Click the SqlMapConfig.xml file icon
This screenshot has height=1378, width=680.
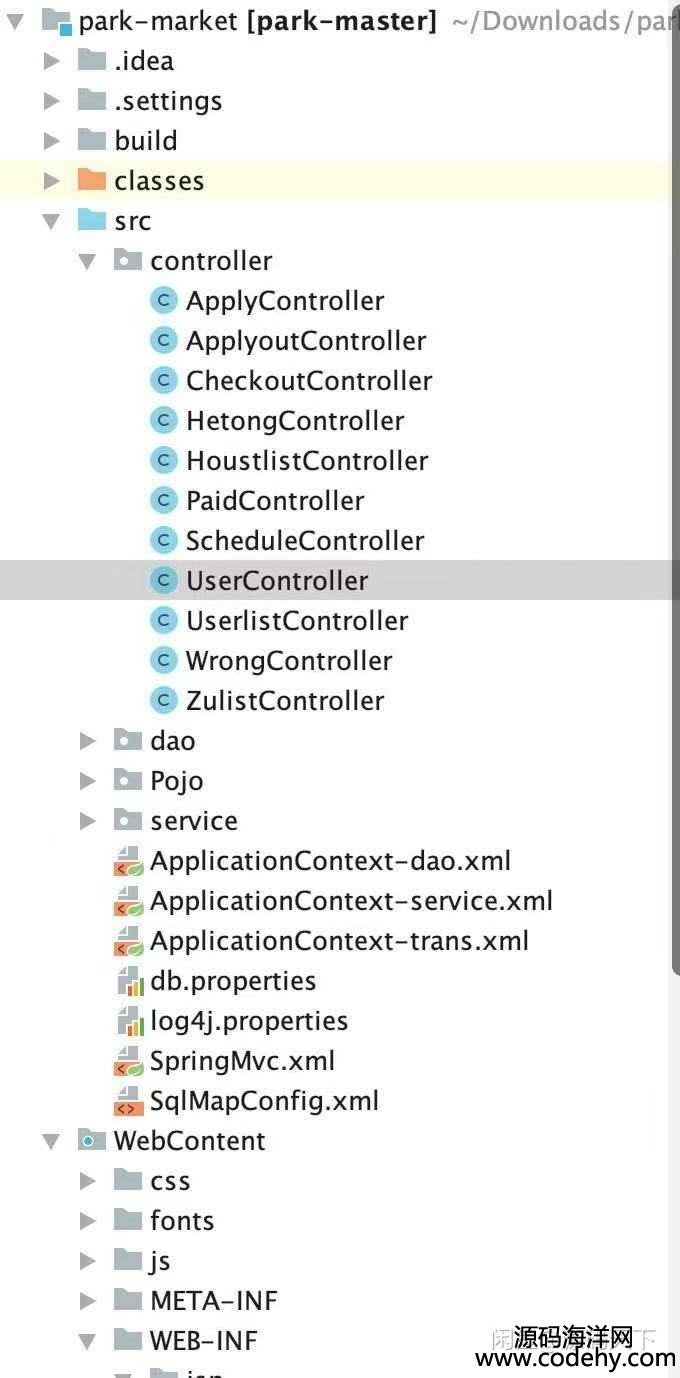[x=126, y=1101]
